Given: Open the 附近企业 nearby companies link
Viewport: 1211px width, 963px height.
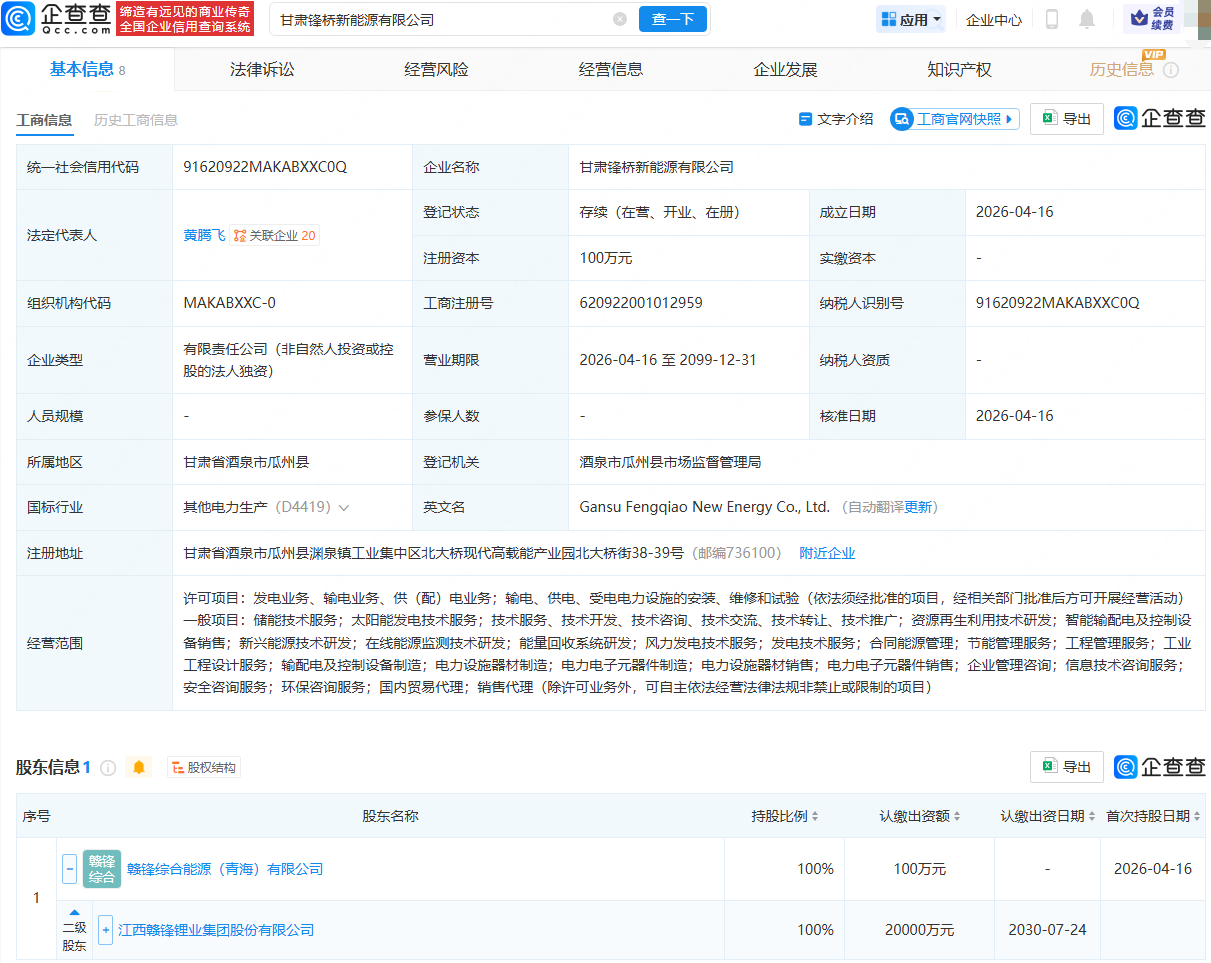Looking at the screenshot, I should click(827, 552).
